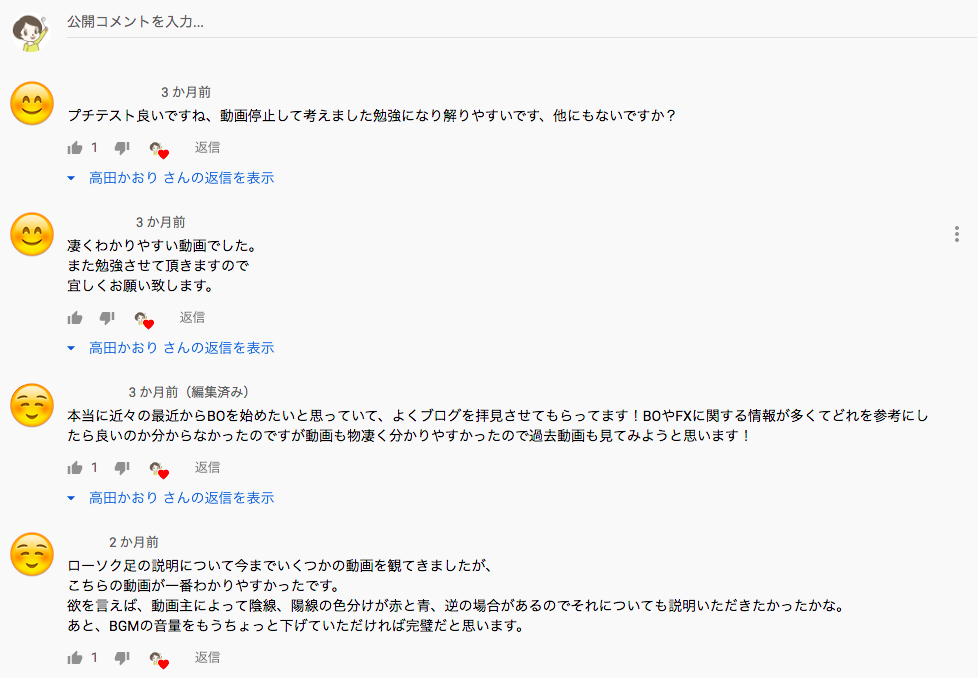
Task: Click the creator heart on the third comment
Action: [160, 469]
